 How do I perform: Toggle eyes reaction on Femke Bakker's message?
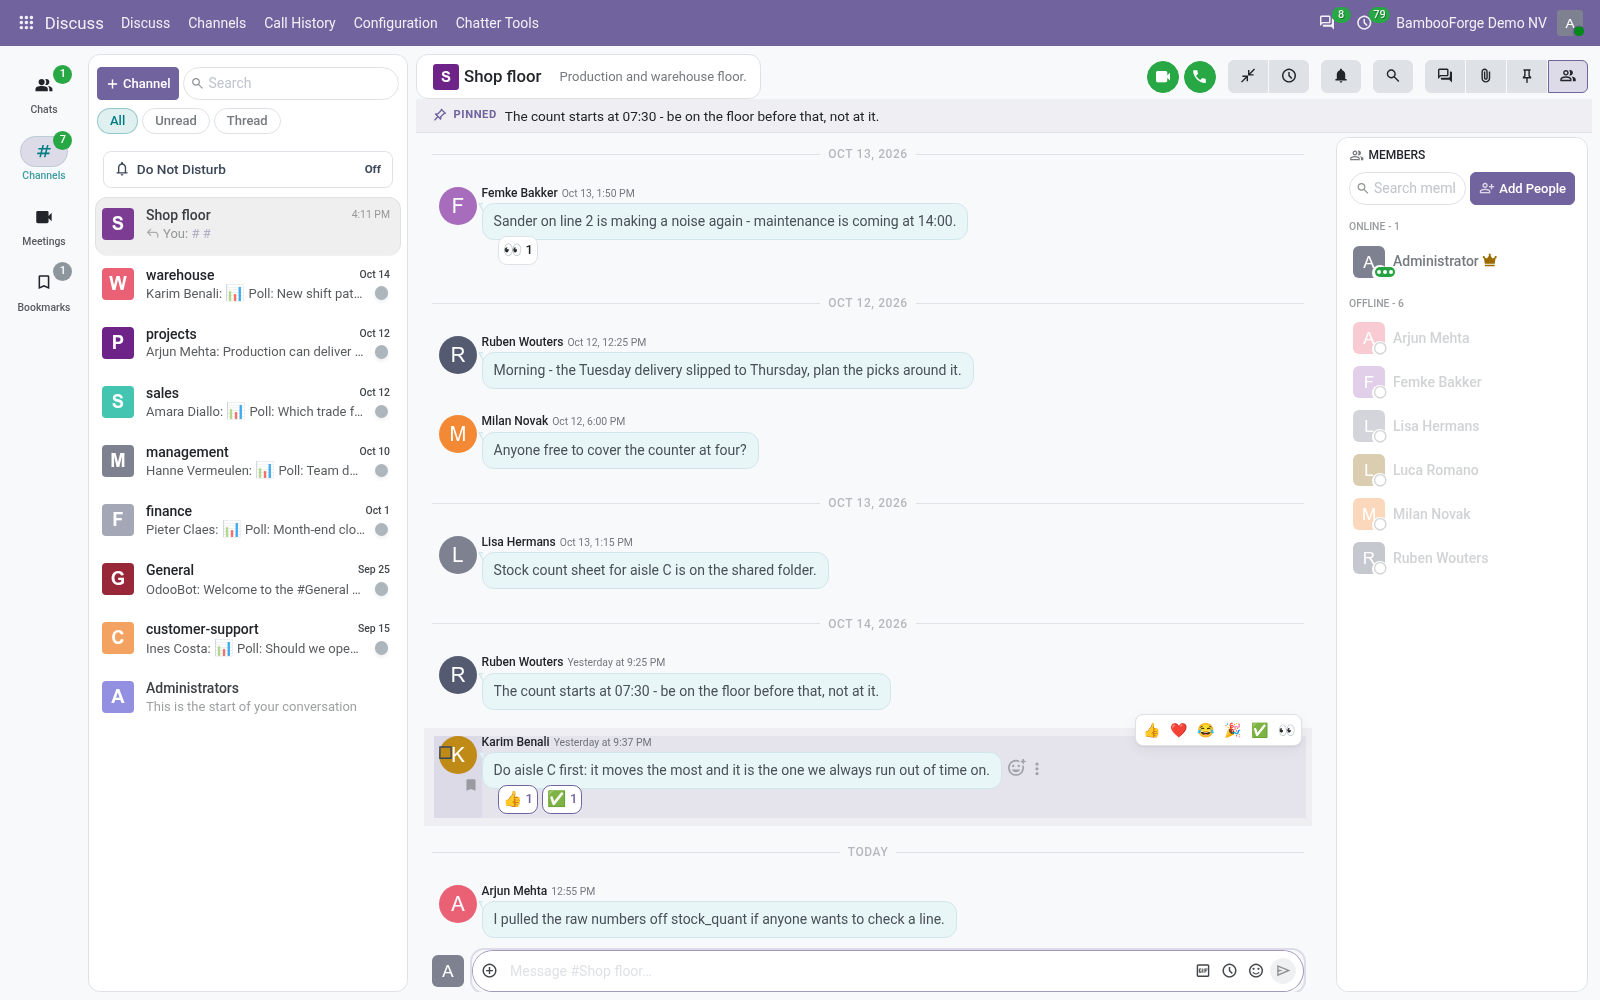[x=518, y=250]
